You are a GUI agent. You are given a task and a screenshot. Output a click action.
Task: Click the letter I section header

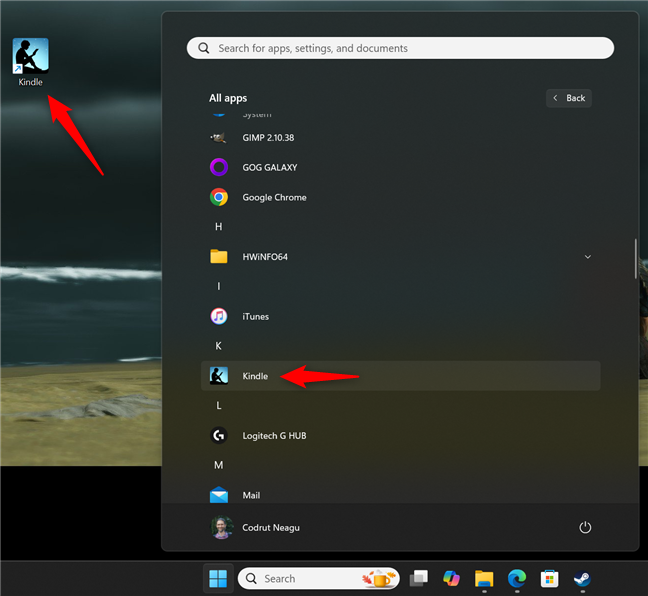pyautogui.click(x=219, y=286)
